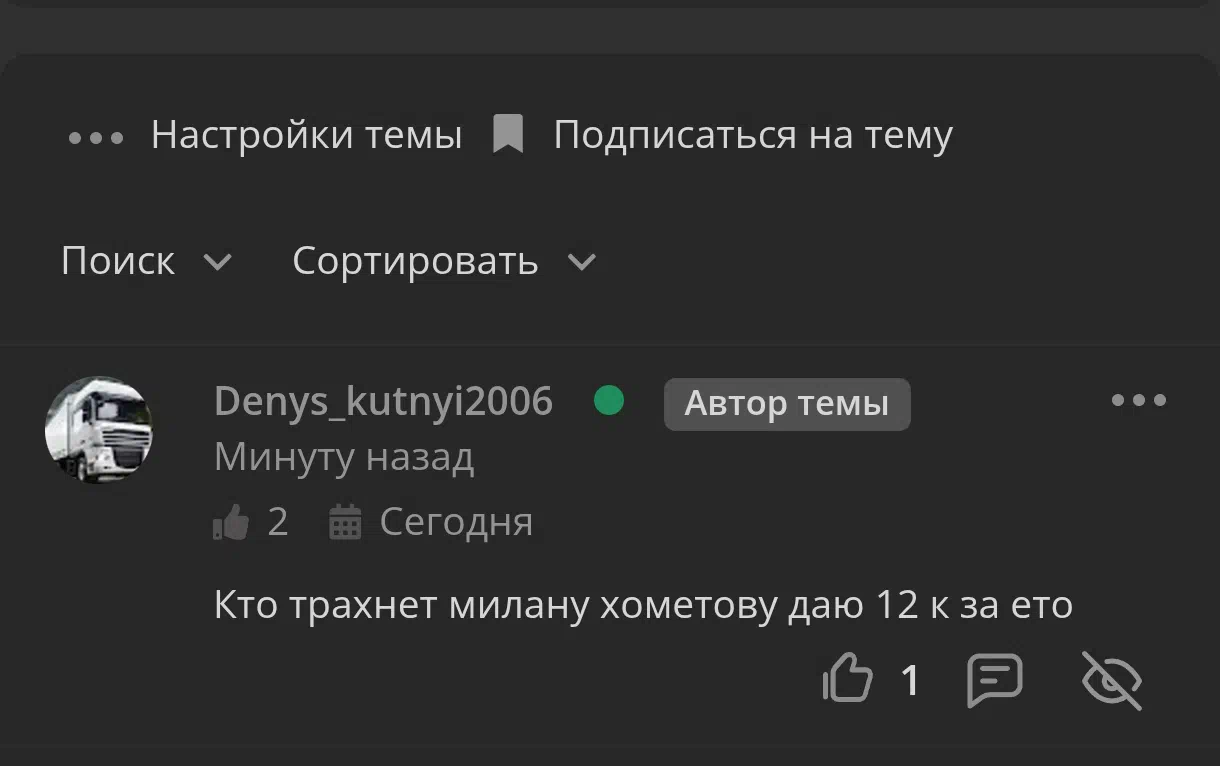Click the like count number 1
1220x766 pixels.
(910, 681)
